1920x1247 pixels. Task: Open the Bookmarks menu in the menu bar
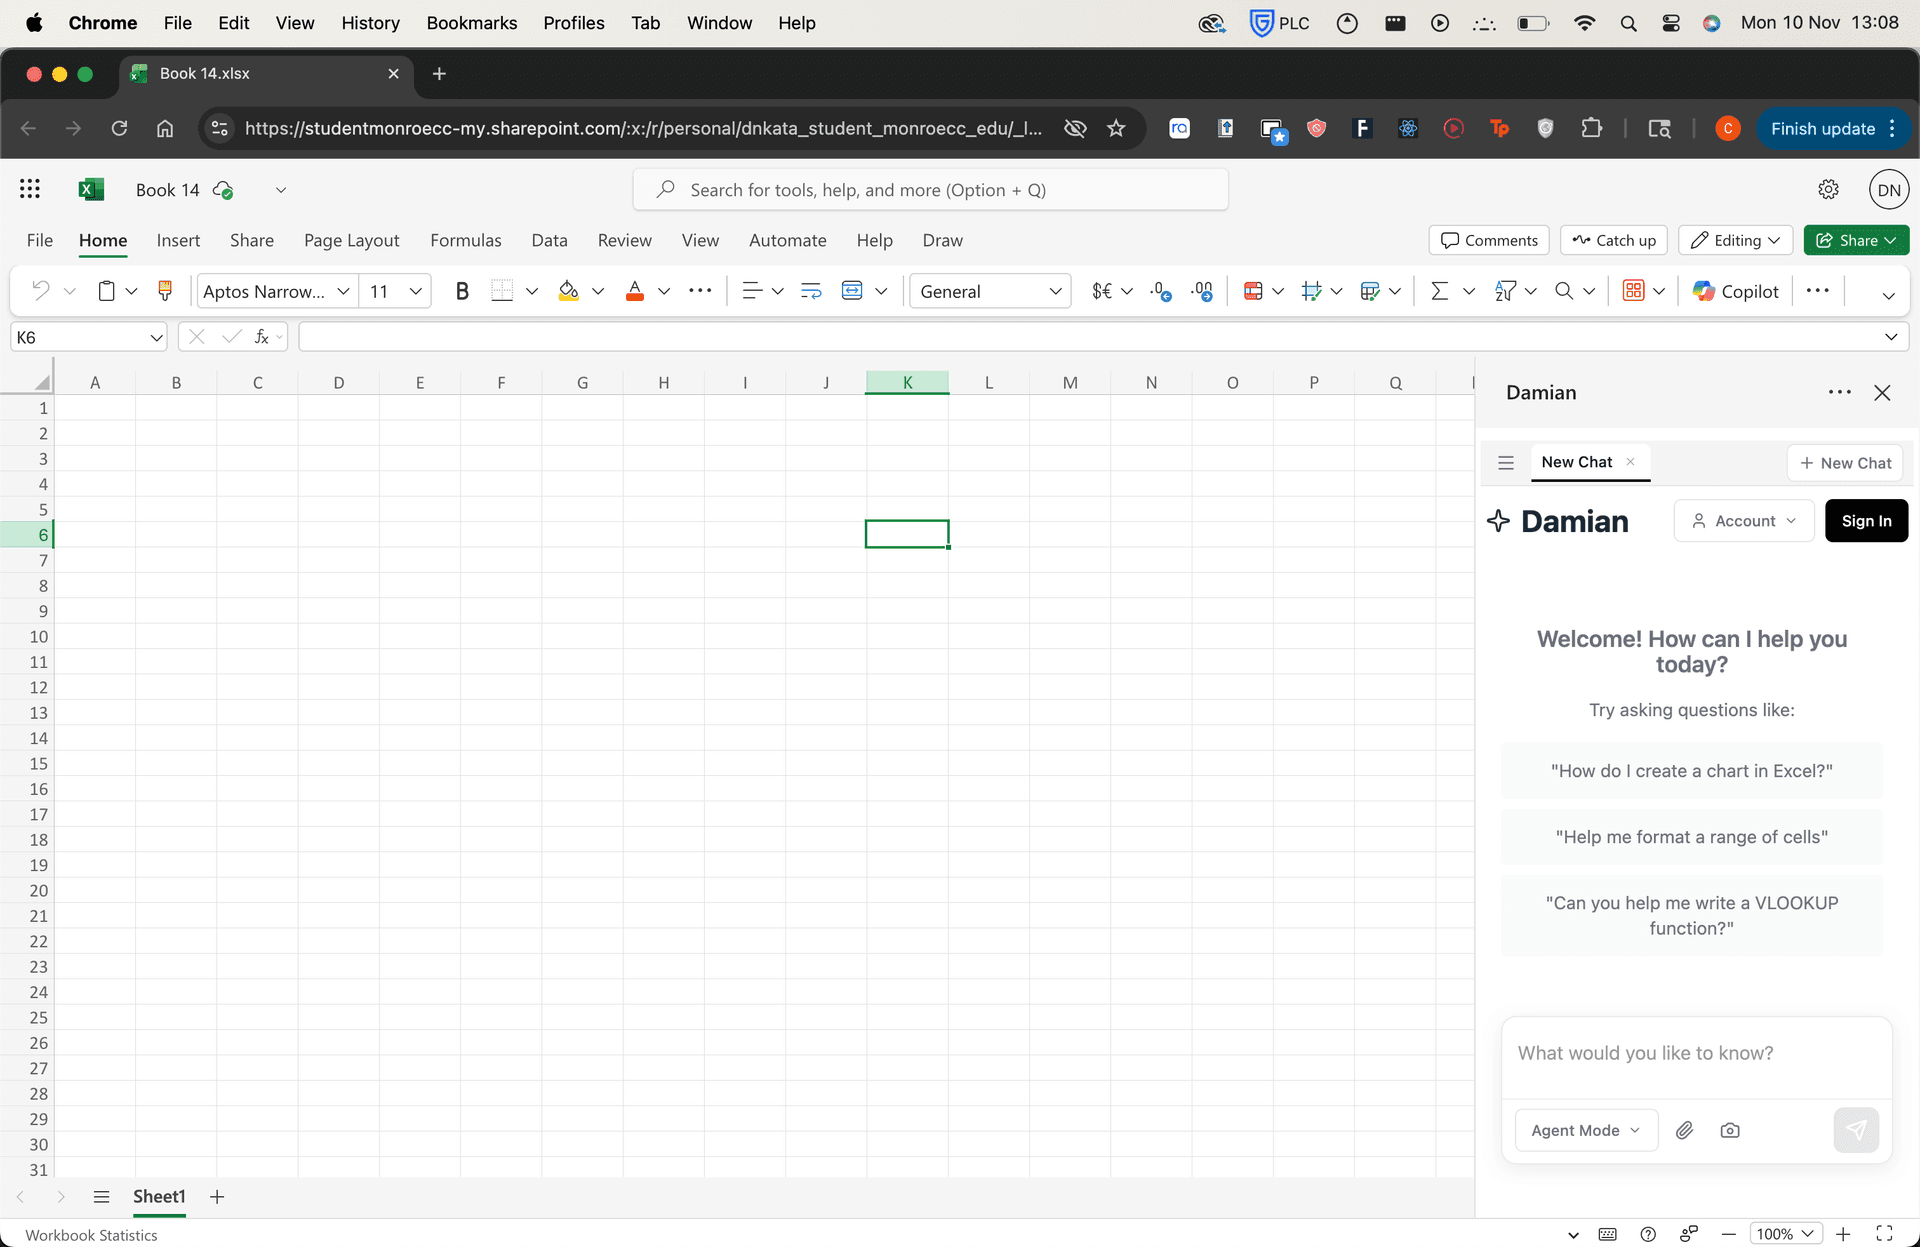point(471,22)
